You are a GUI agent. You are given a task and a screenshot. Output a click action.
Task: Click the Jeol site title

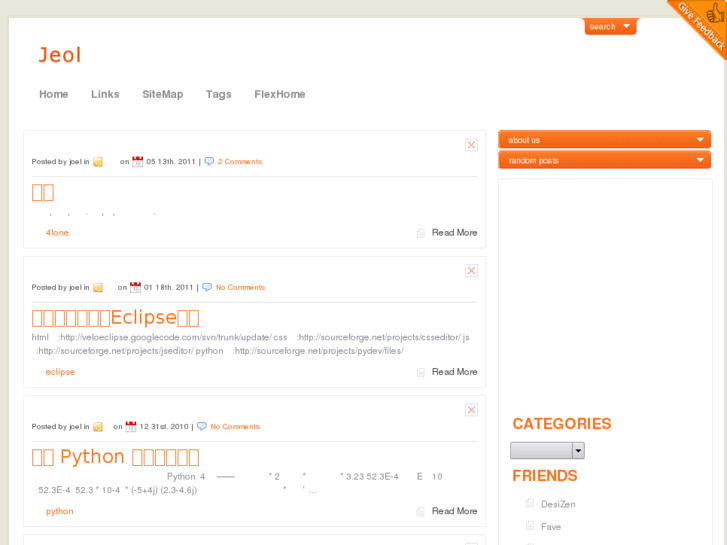click(60, 55)
